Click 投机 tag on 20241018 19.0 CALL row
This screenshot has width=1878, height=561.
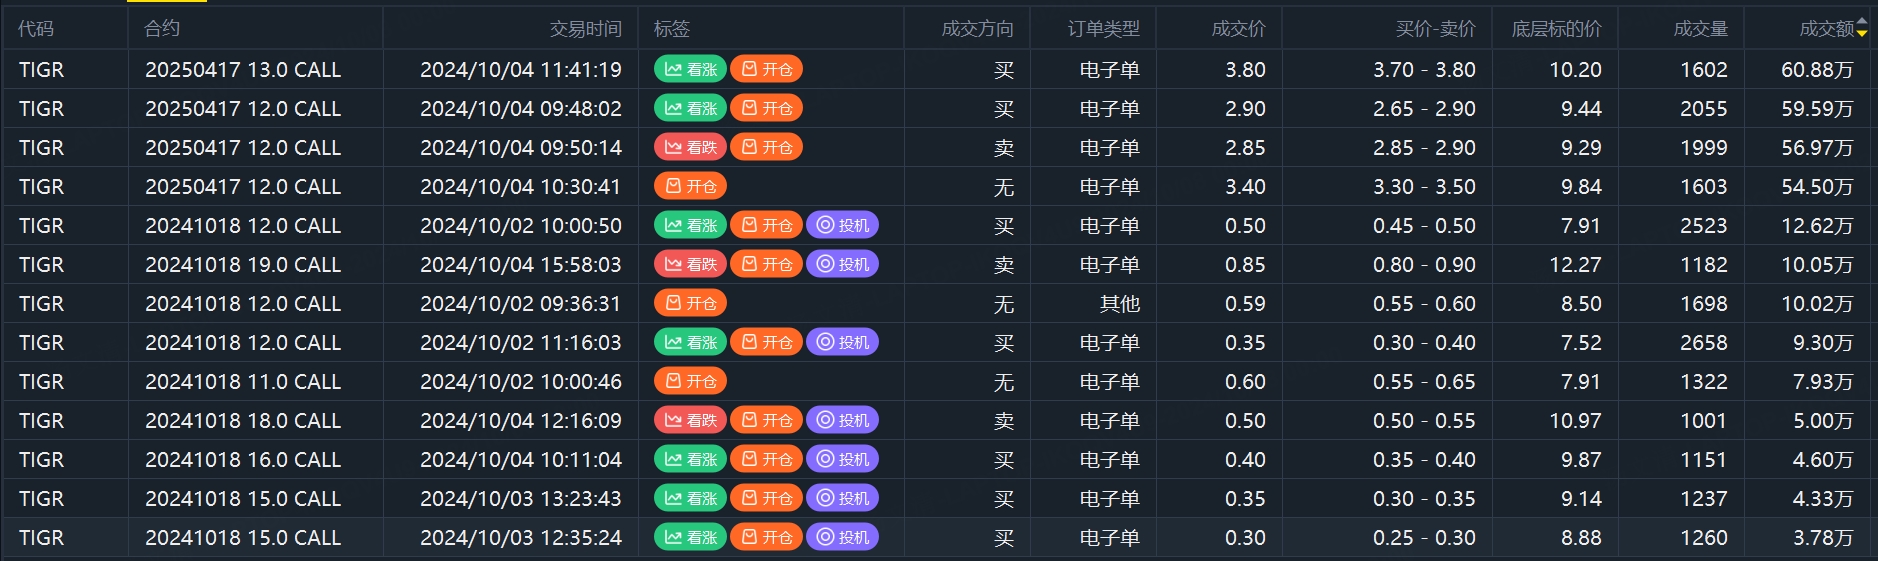(x=842, y=264)
